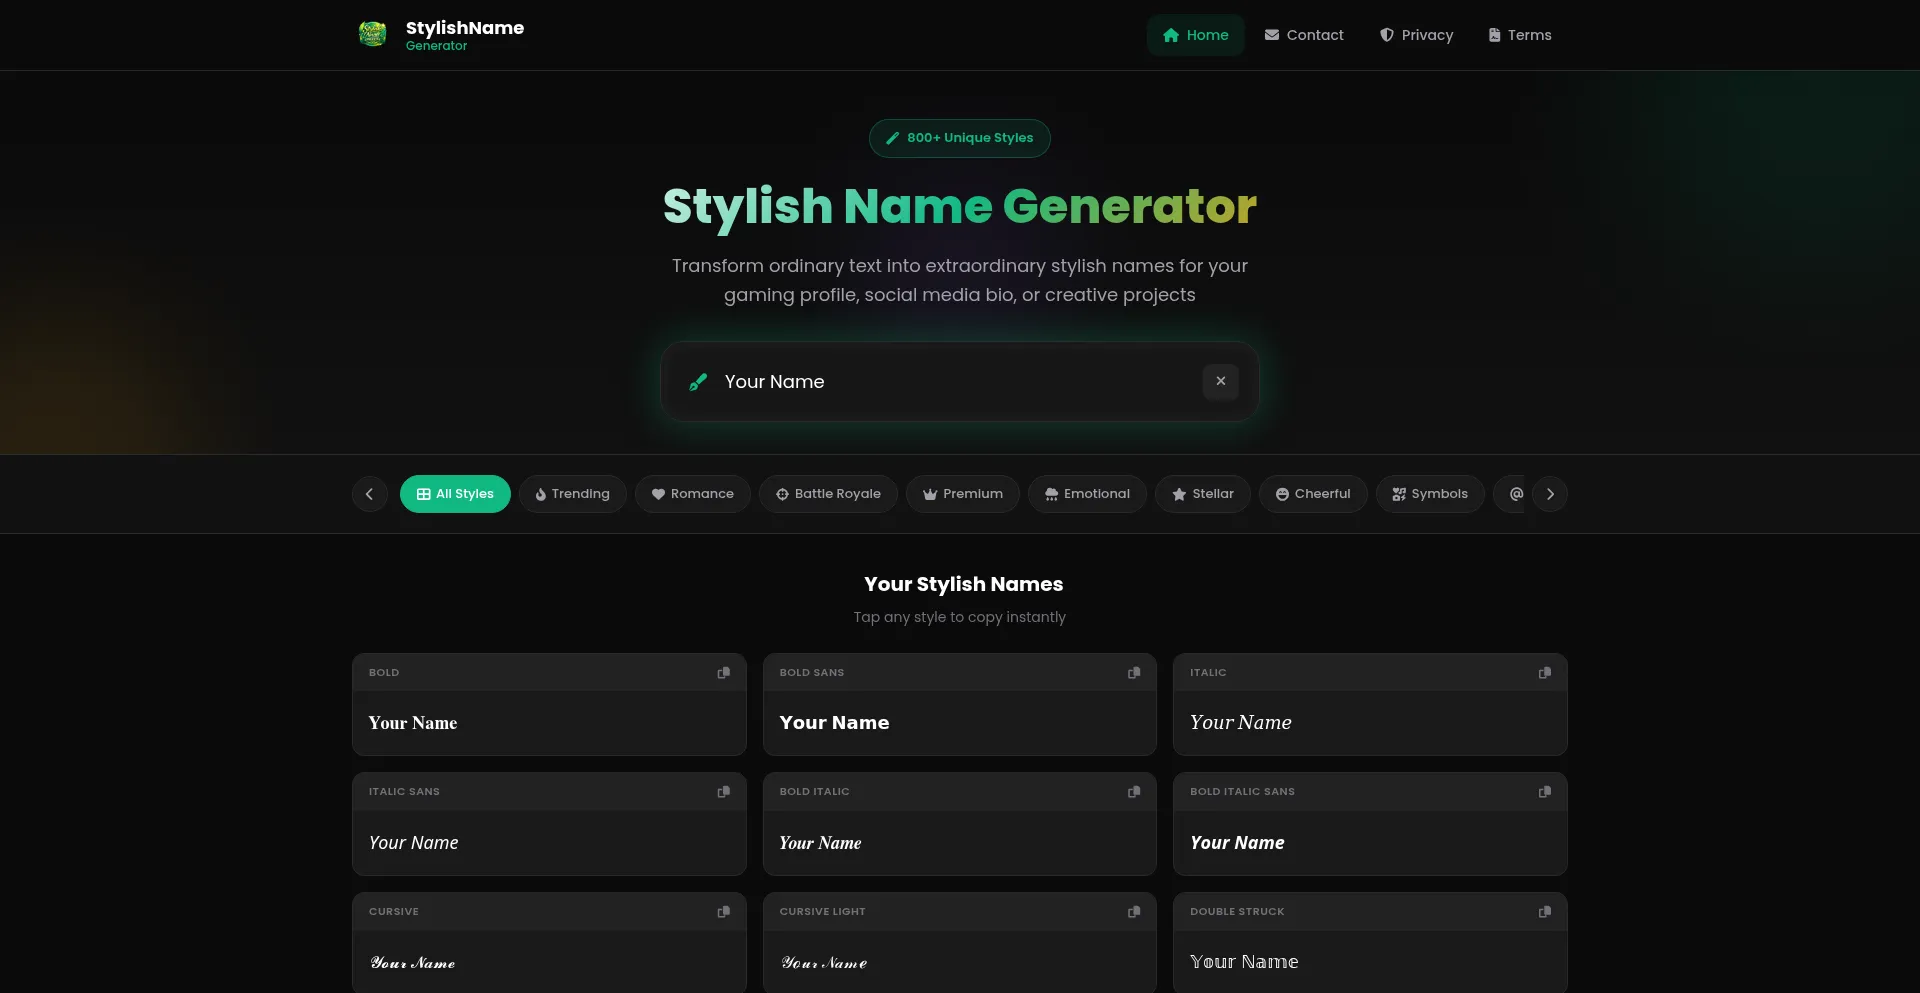This screenshot has width=1920, height=993.
Task: Filter by Stellar styles
Action: point(1202,494)
